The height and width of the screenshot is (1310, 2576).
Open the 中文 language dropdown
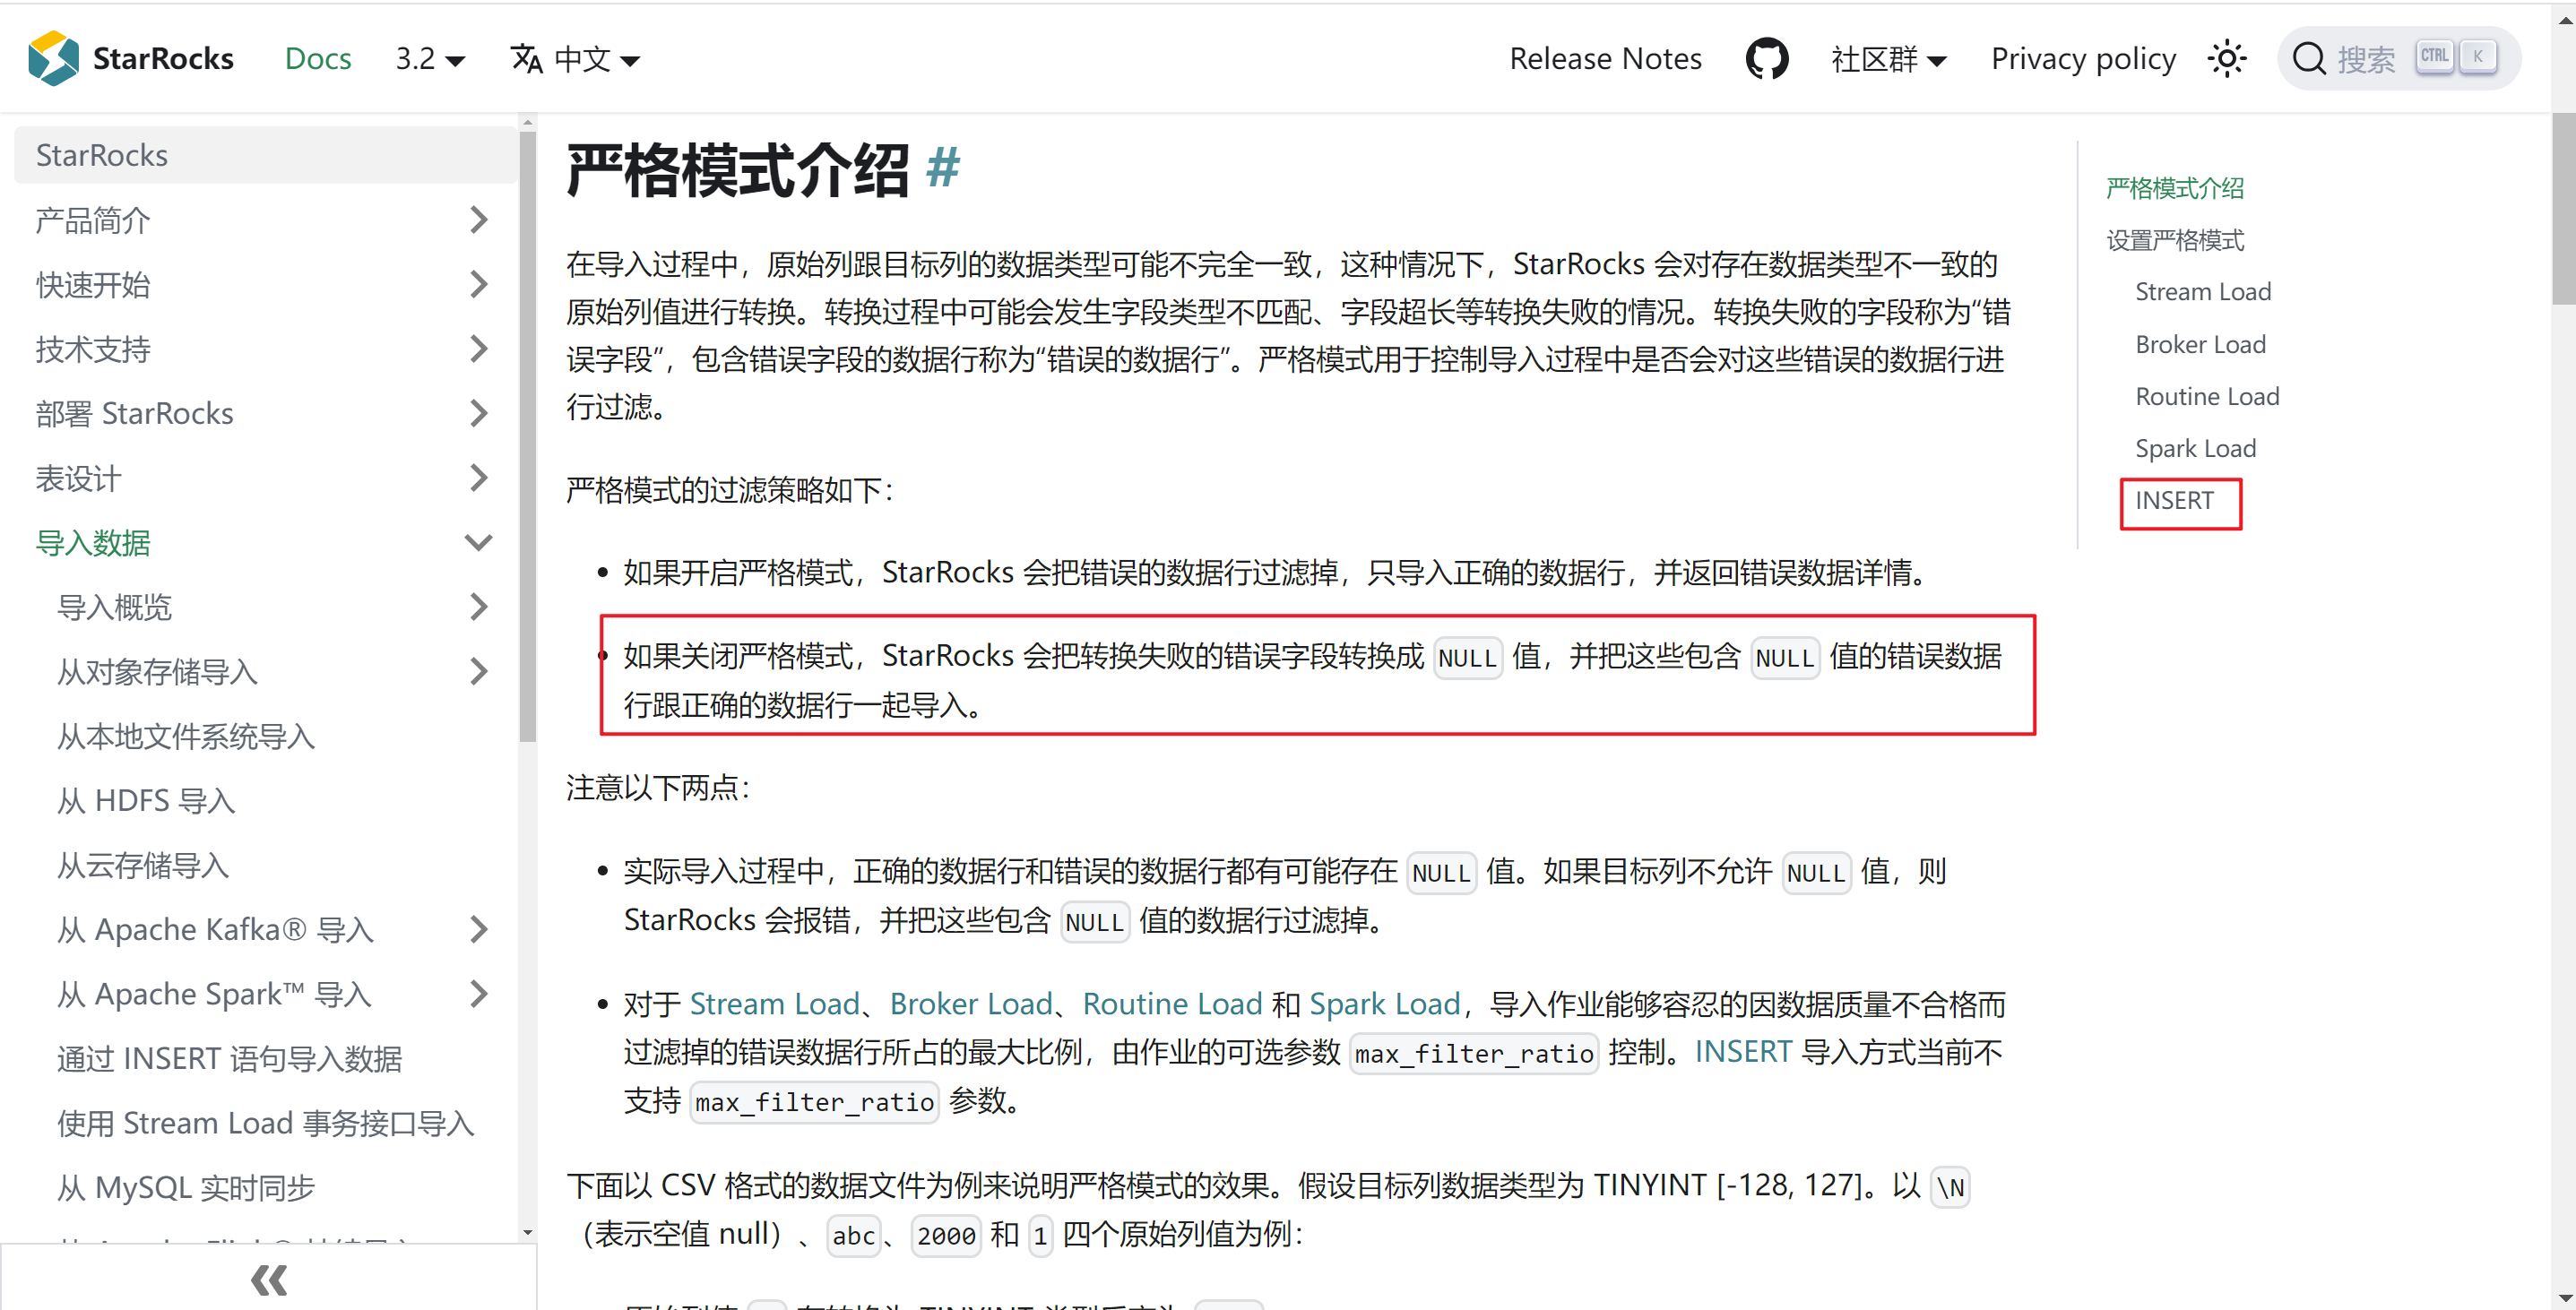[597, 59]
